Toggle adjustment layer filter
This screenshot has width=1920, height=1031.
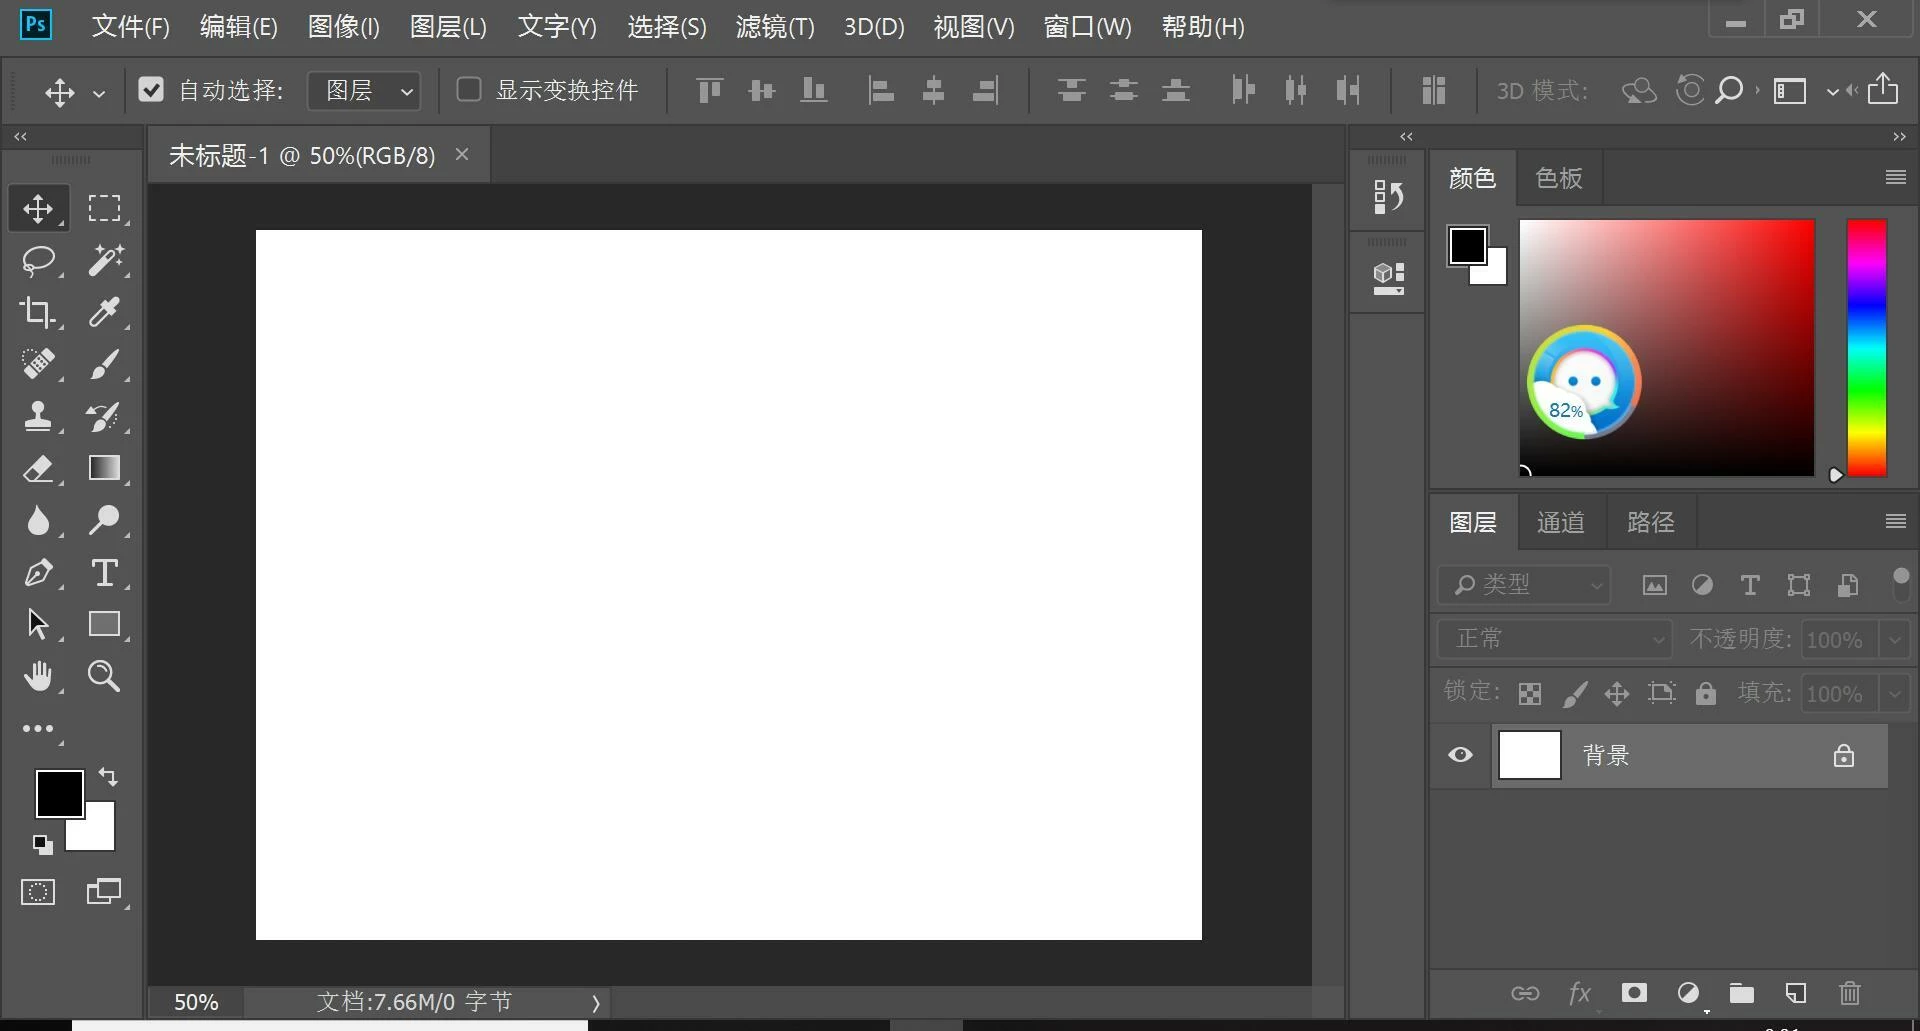pyautogui.click(x=1702, y=585)
